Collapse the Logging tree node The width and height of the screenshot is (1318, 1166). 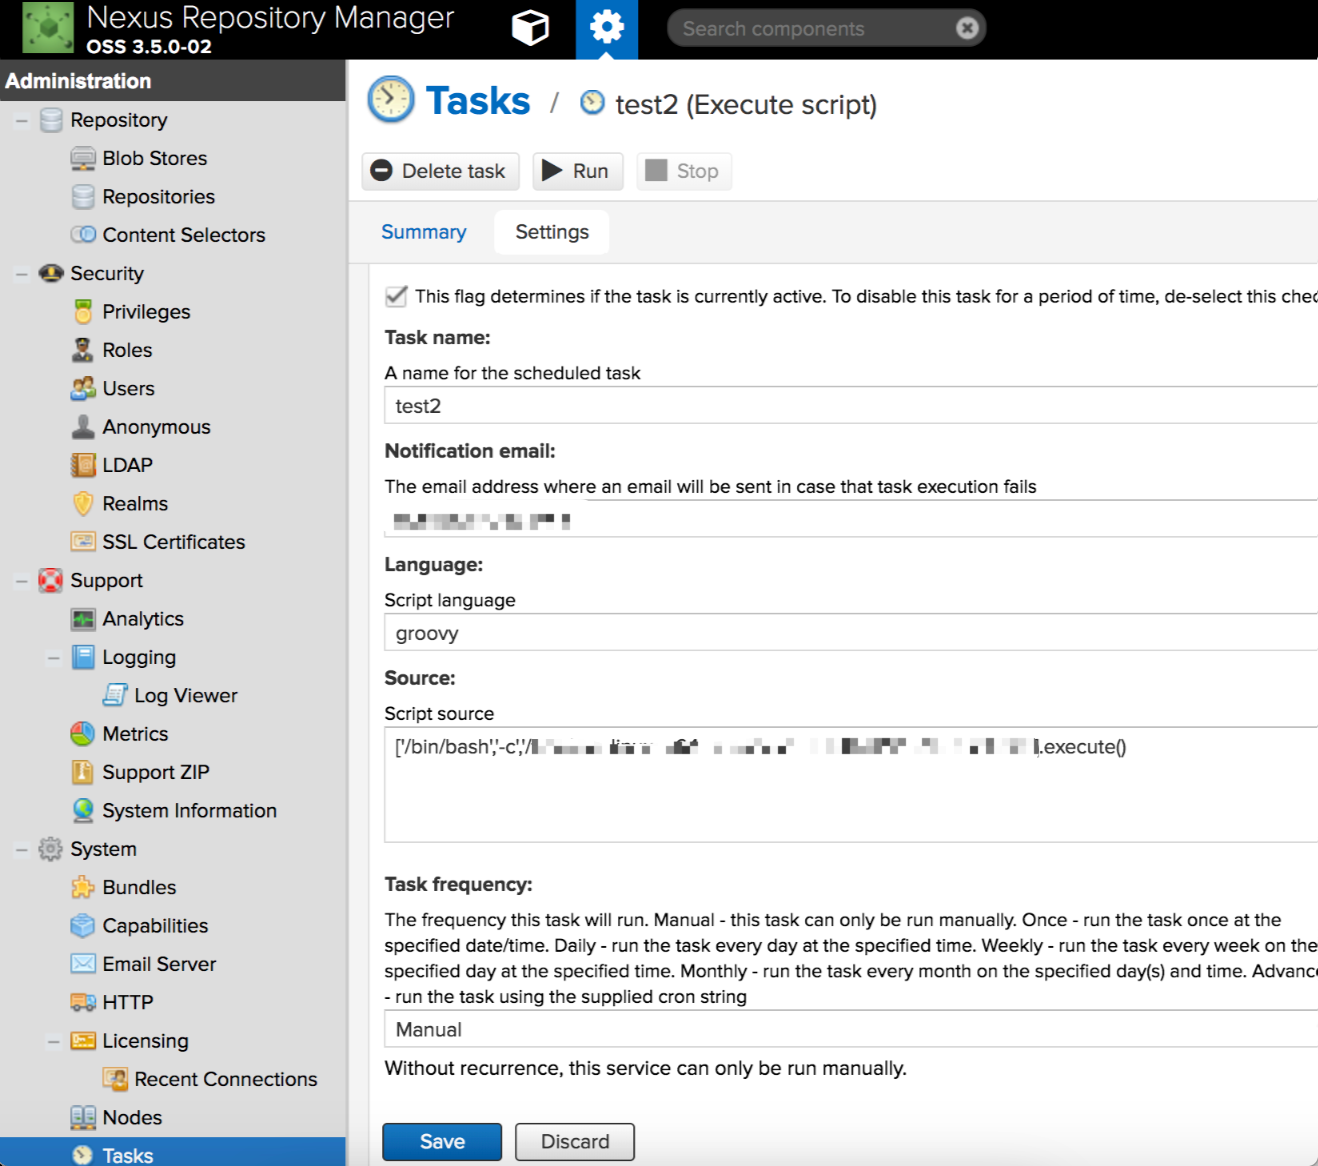[x=53, y=658]
